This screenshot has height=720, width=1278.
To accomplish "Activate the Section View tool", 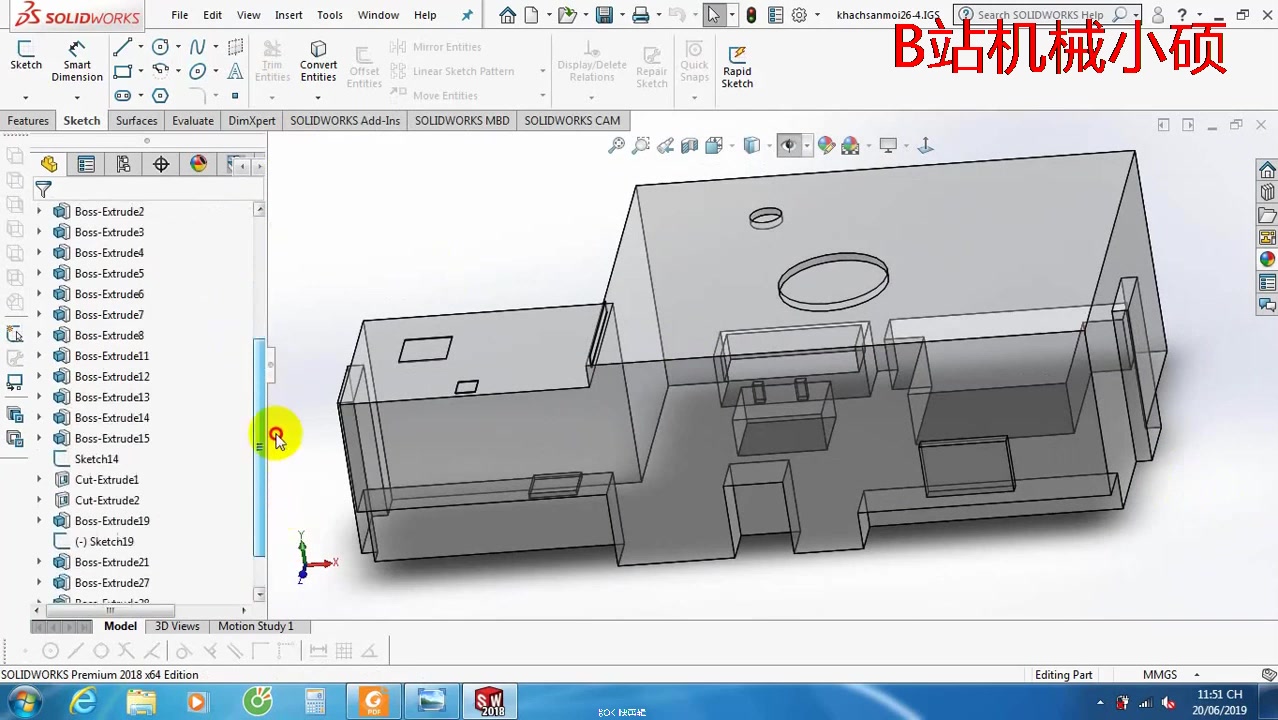I will (689, 145).
